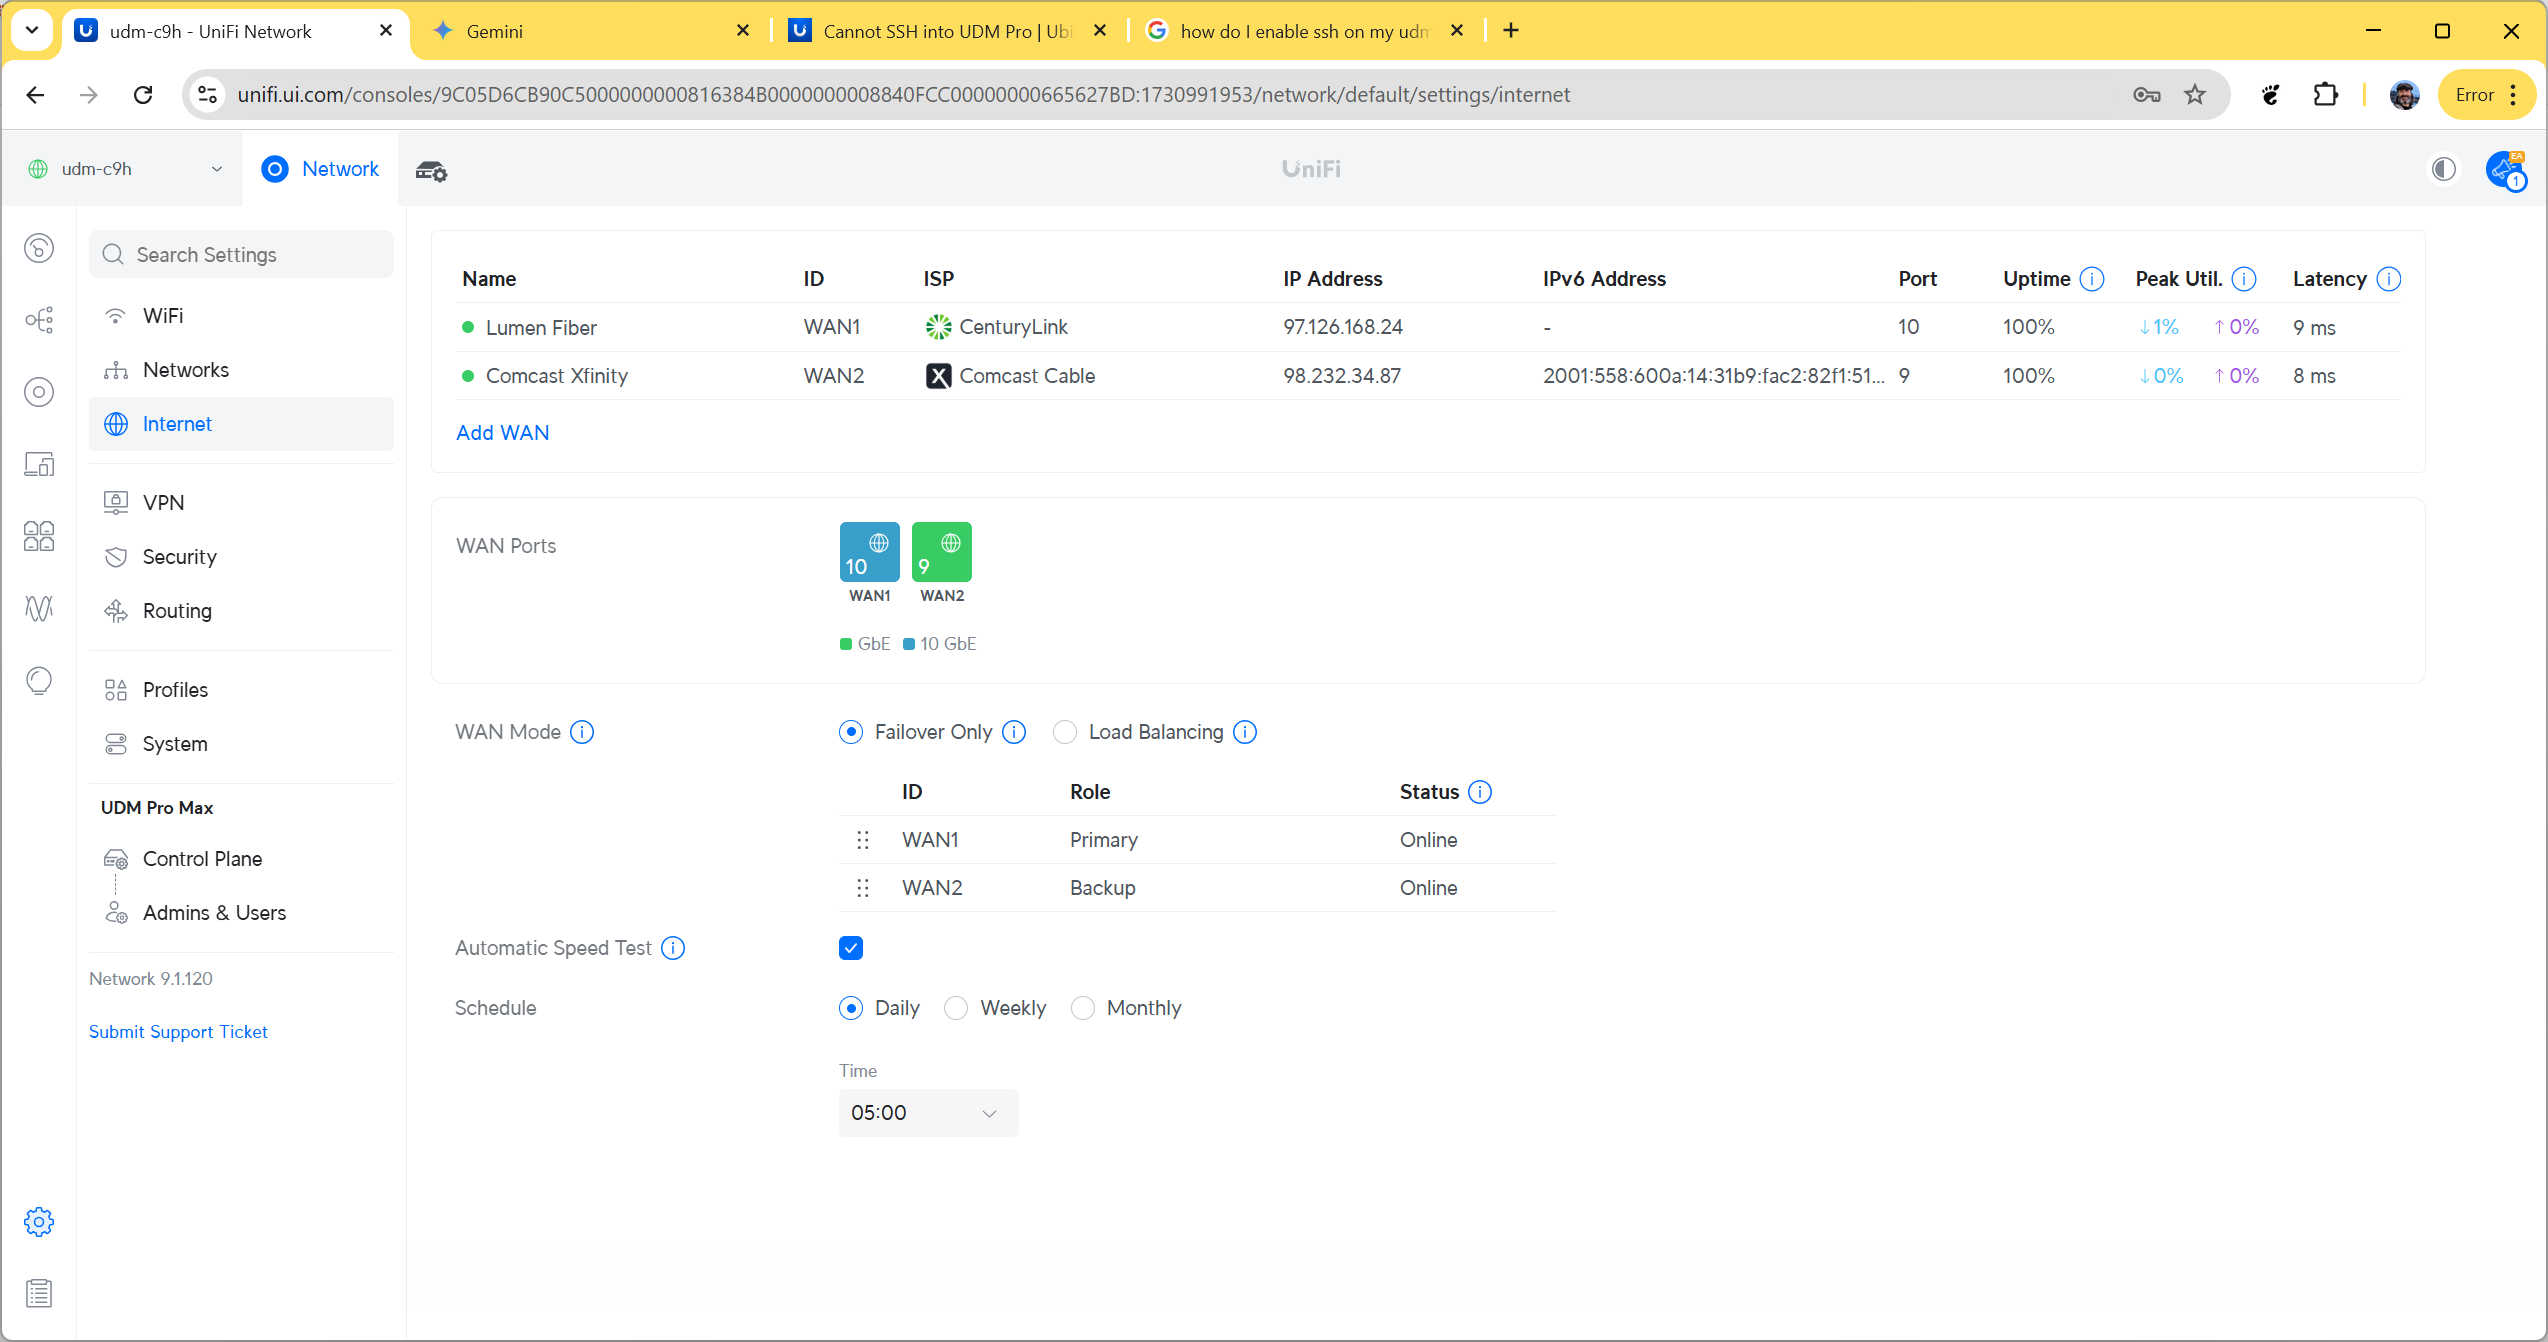Click the Settings gear icon
The width and height of the screenshot is (2548, 1342).
(x=39, y=1221)
